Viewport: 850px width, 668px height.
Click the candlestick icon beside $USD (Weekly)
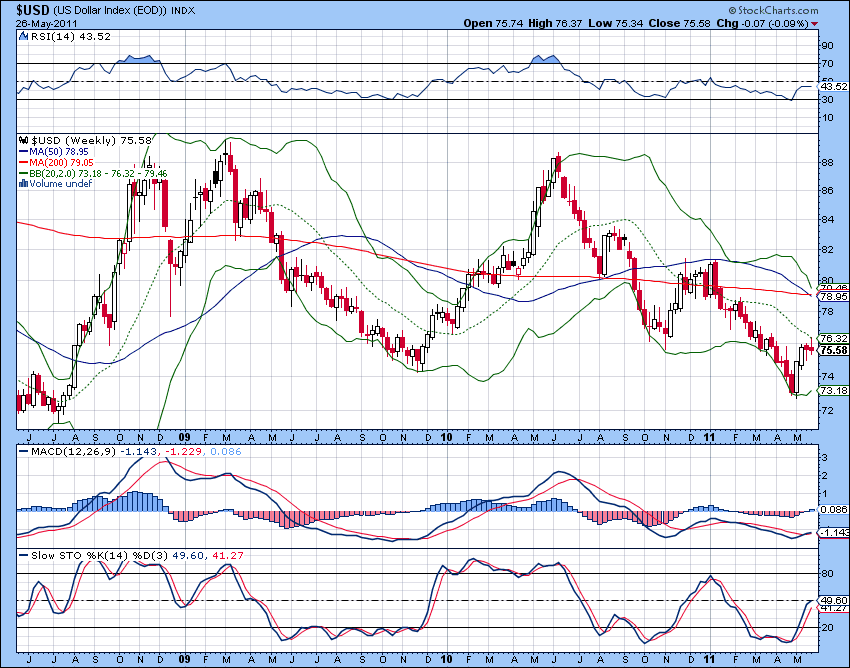24,140
